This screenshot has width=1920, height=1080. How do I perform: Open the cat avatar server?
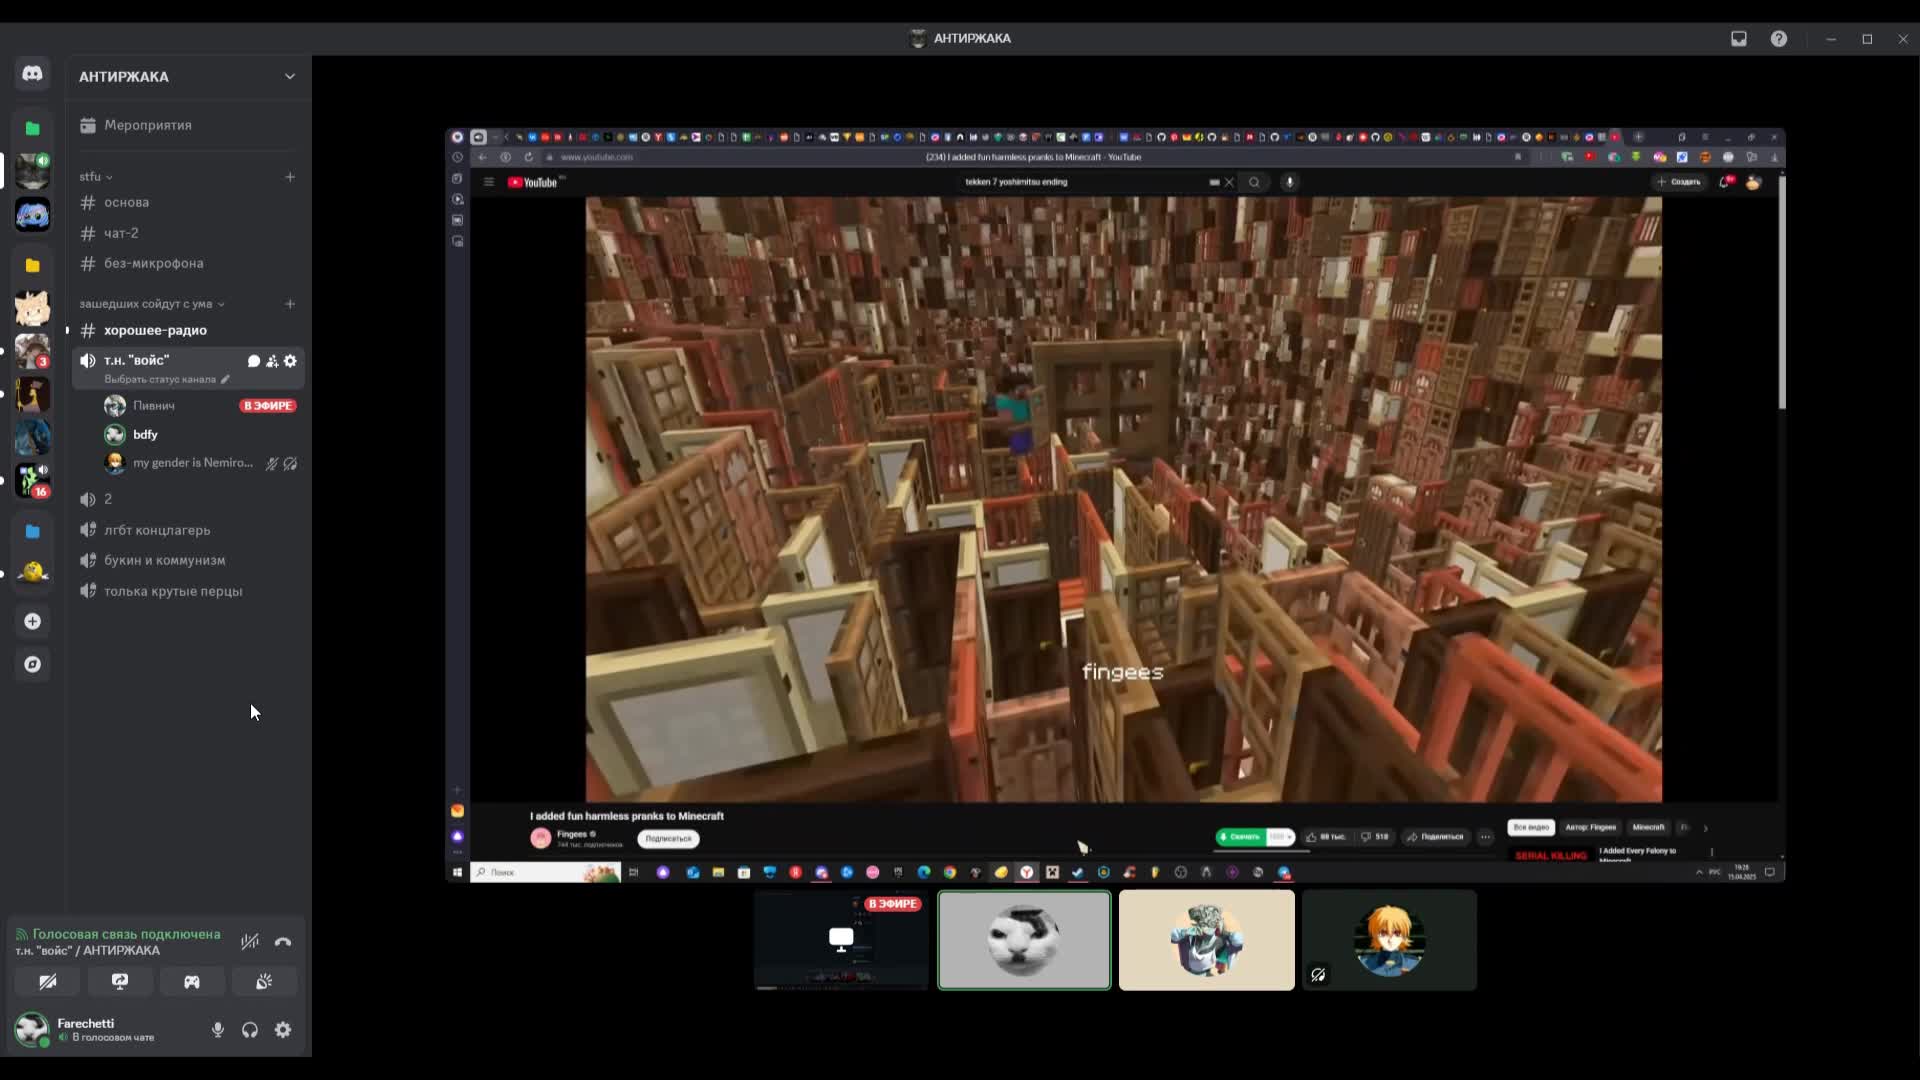[x=32, y=308]
